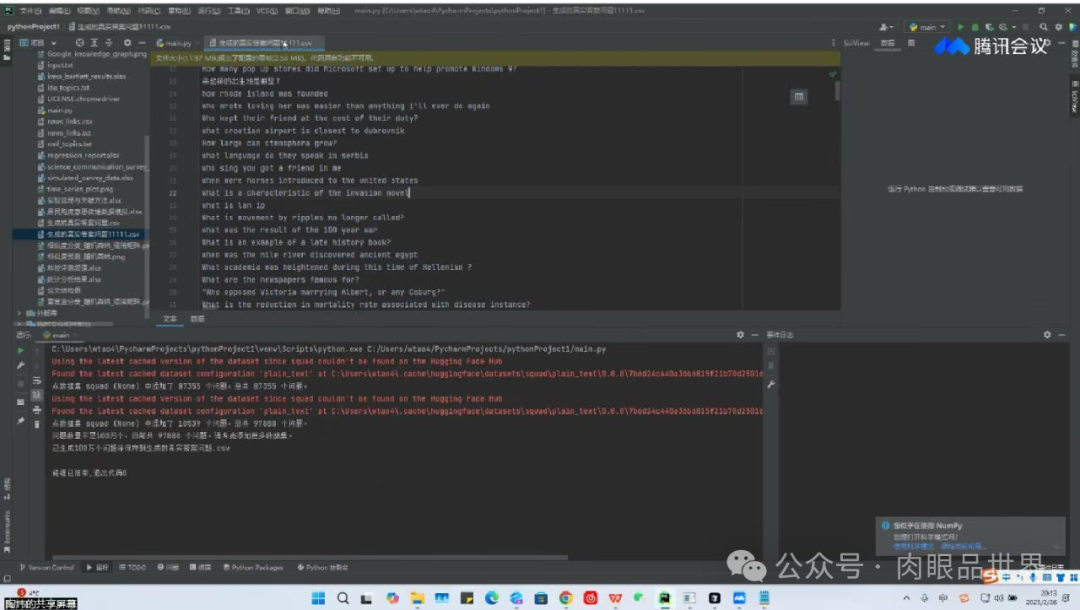Click the trash clear-all icon in Run console

[x=37, y=425]
